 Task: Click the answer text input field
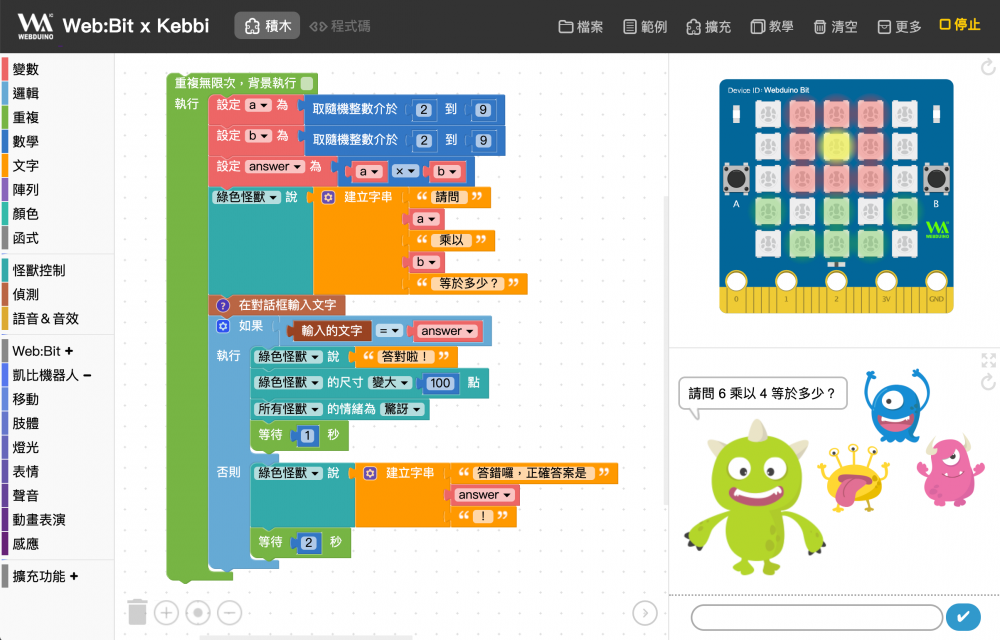pos(816,617)
